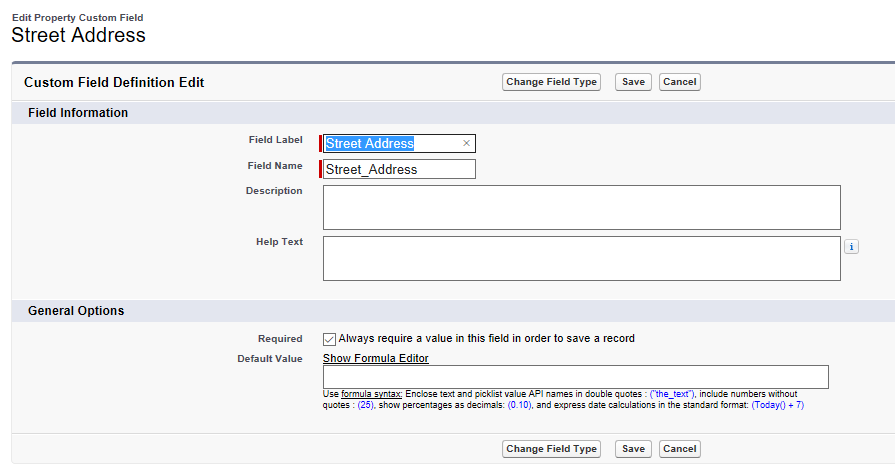
Task: Click the Help Text info icon
Action: pos(851,246)
